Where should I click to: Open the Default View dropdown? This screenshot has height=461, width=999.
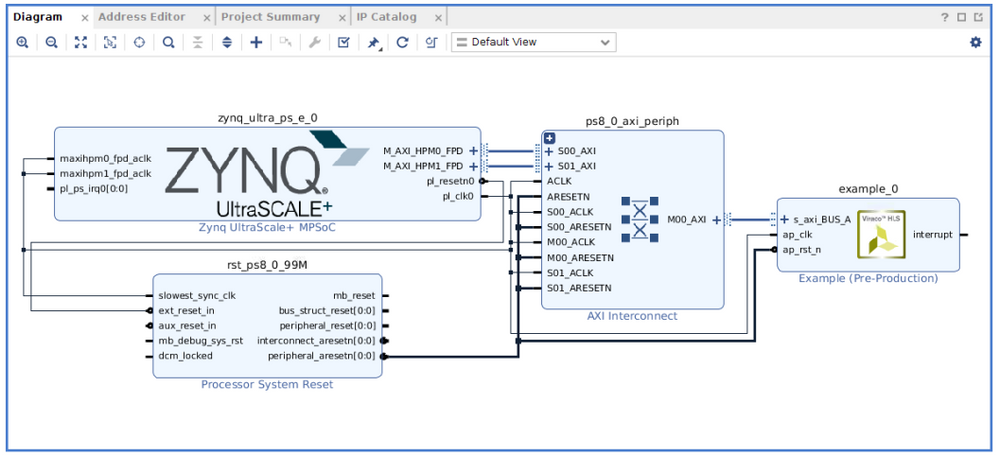pos(533,42)
